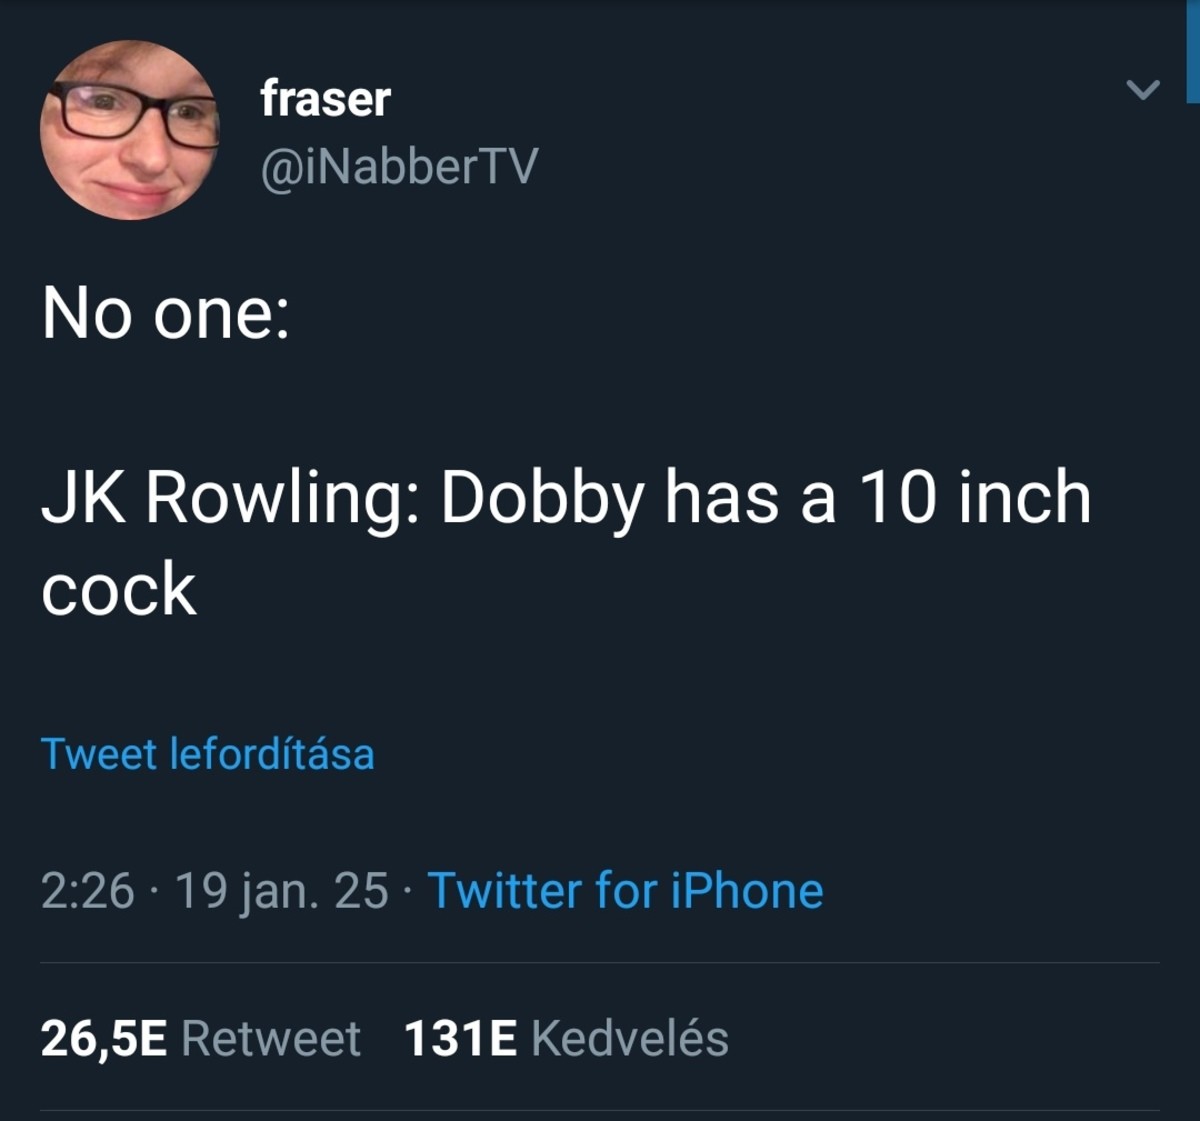Click fraser's round profile picture

129,130
